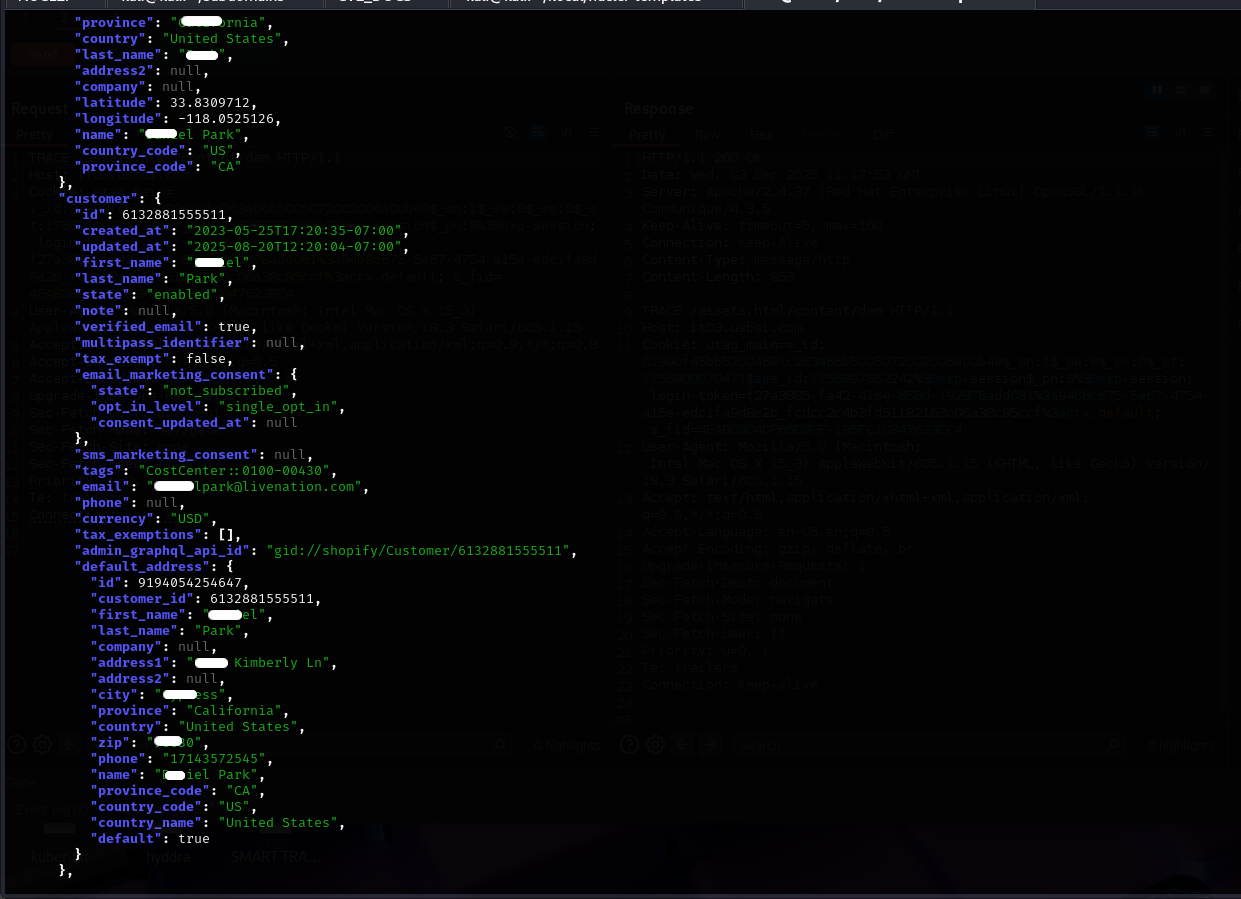
Task: Click the "default": true line
Action: (x=150, y=838)
